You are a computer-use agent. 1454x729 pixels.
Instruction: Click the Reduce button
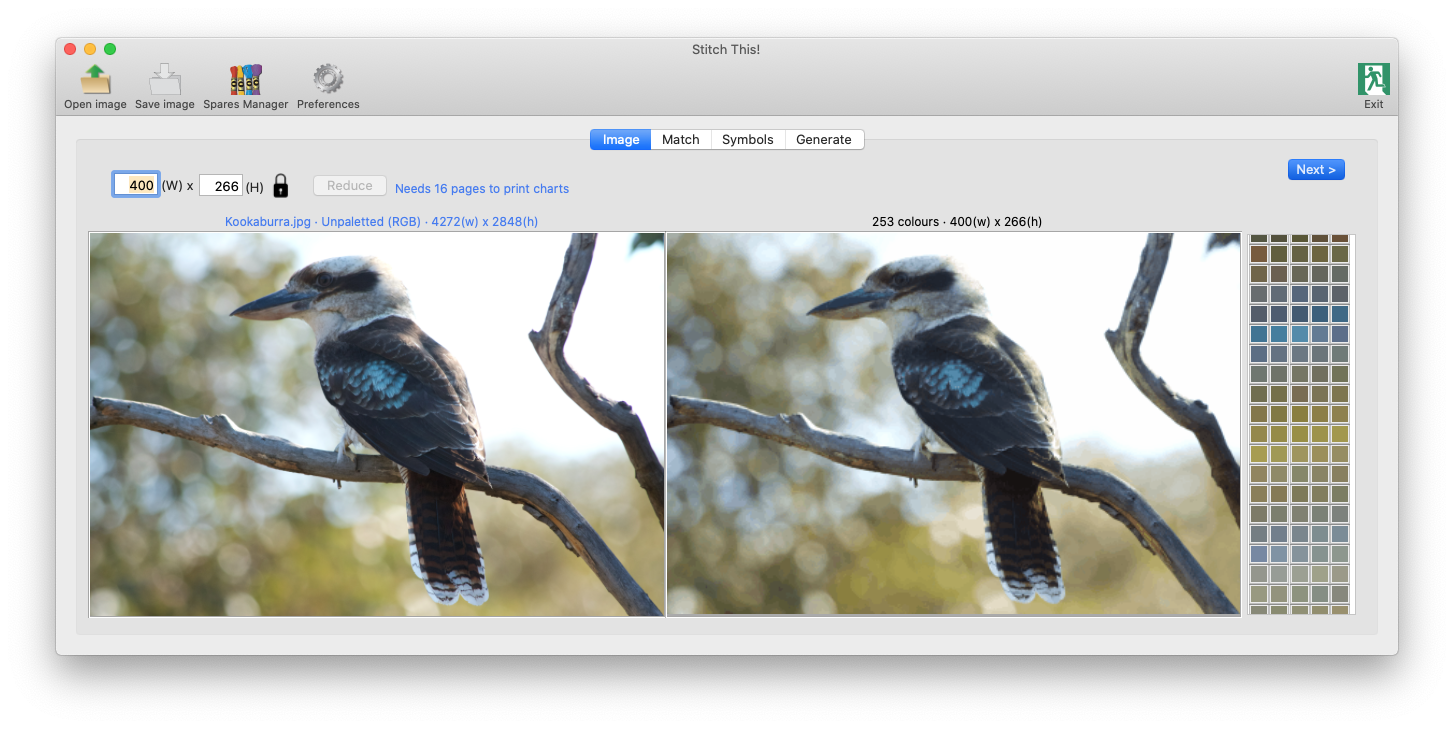tap(349, 186)
